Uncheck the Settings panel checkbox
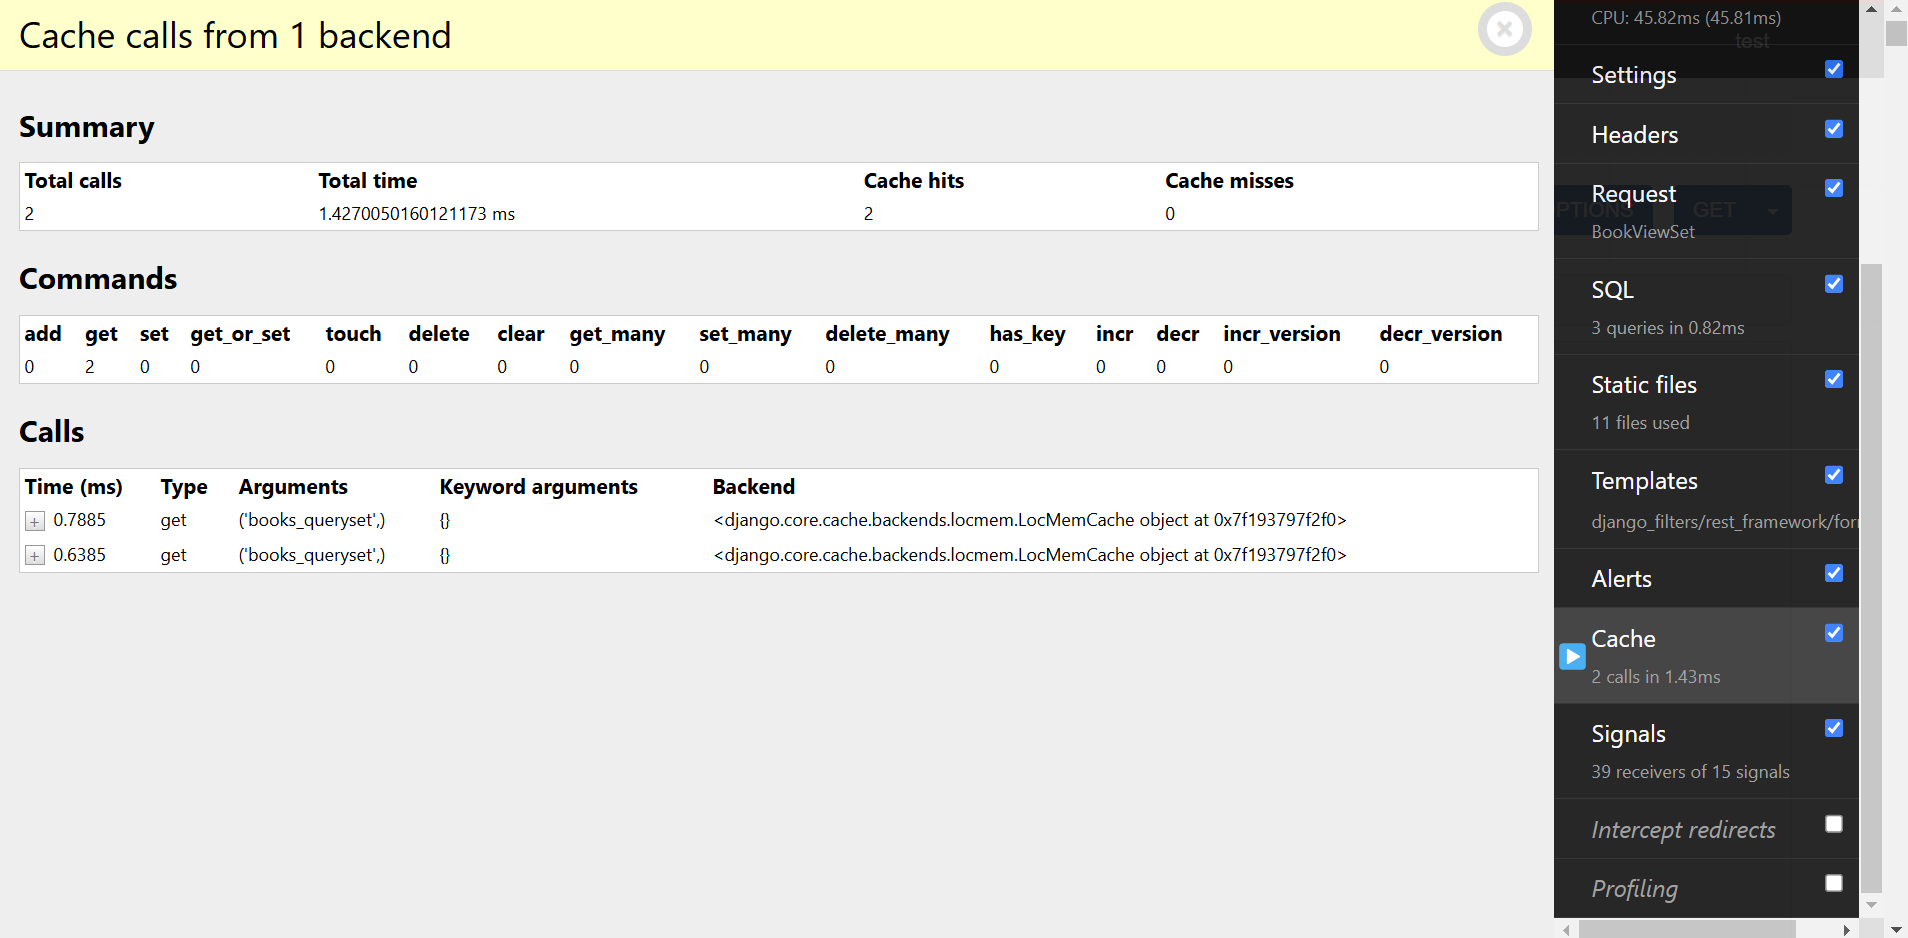The width and height of the screenshot is (1908, 938). click(1833, 69)
